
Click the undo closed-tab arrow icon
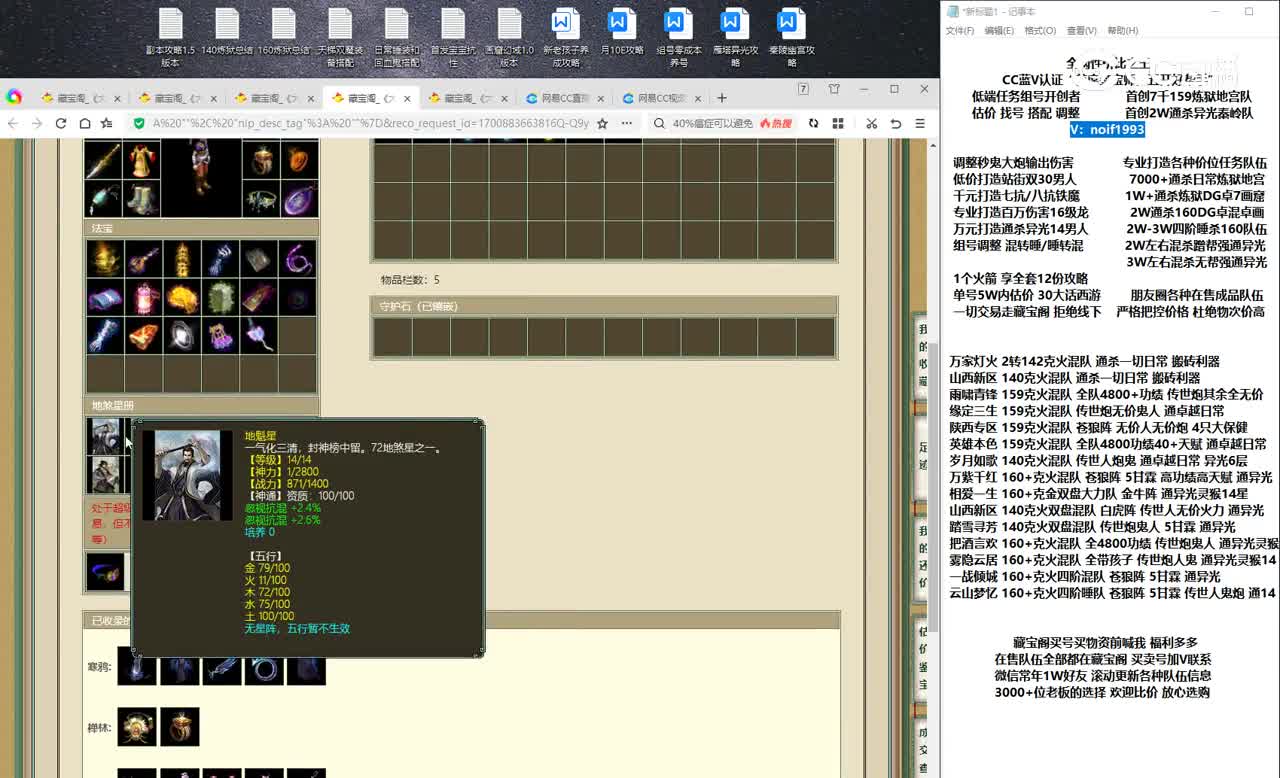click(895, 123)
